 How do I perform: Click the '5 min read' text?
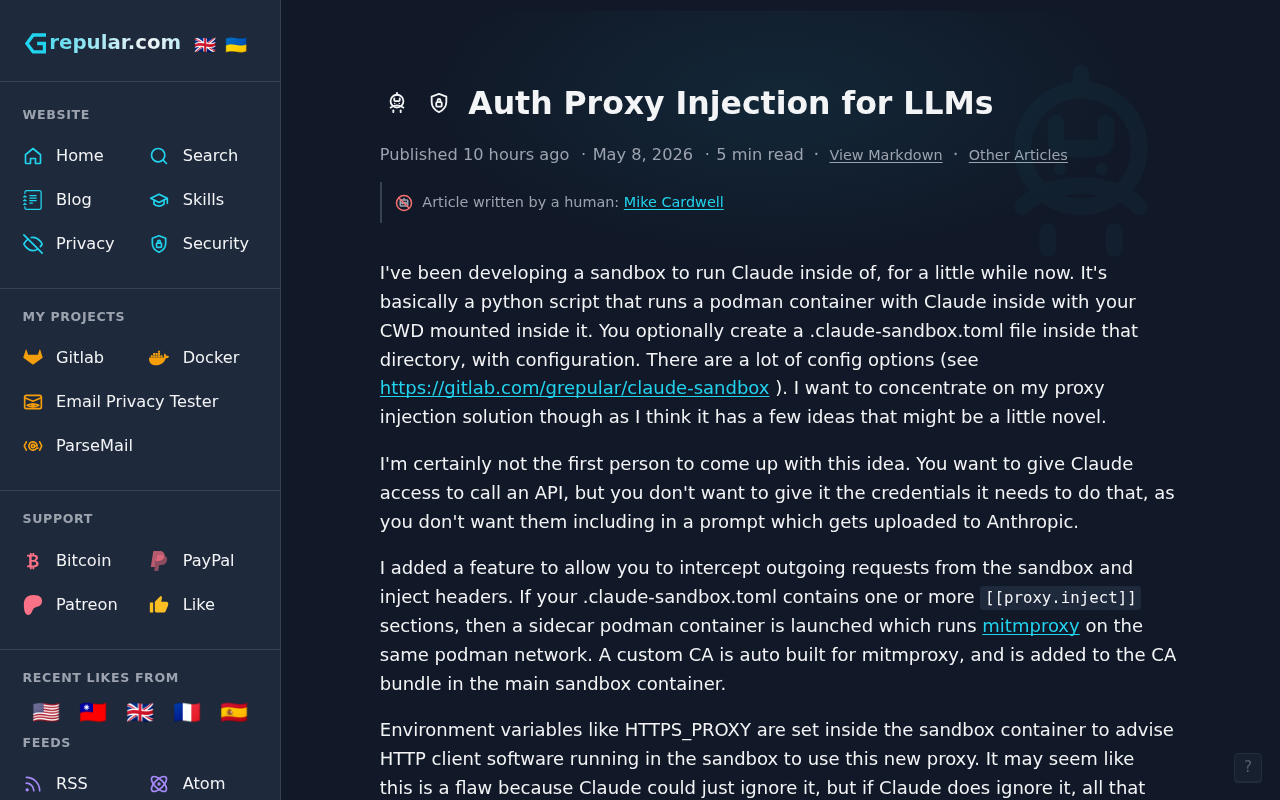click(x=760, y=155)
